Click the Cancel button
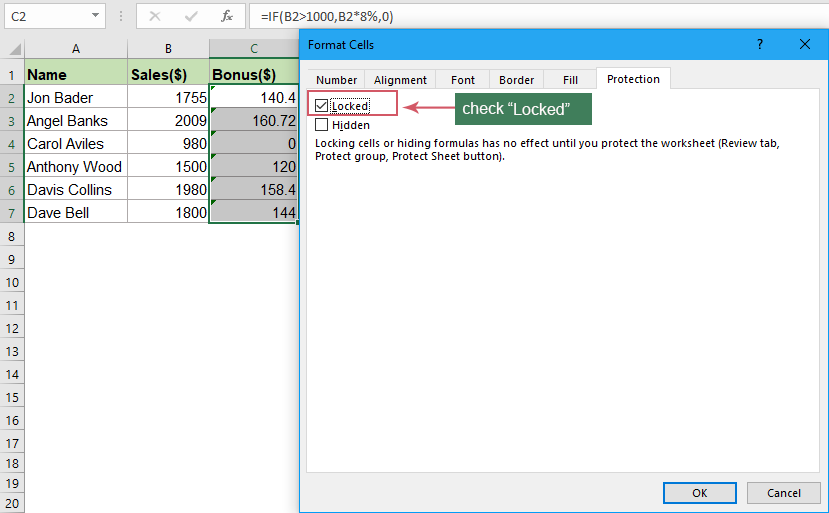This screenshot has width=829, height=513. point(783,492)
